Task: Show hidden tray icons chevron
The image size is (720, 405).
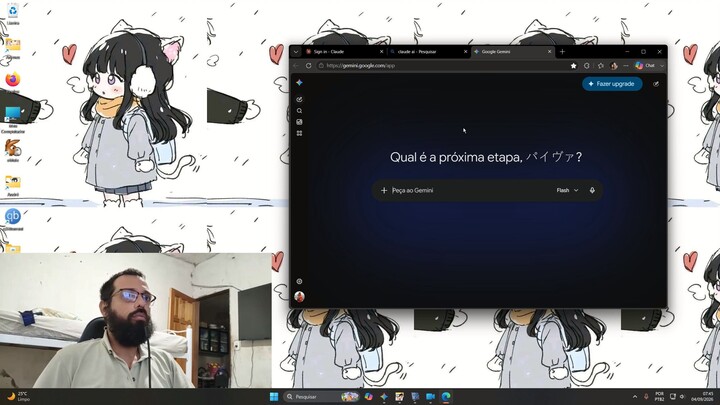Action: point(635,396)
